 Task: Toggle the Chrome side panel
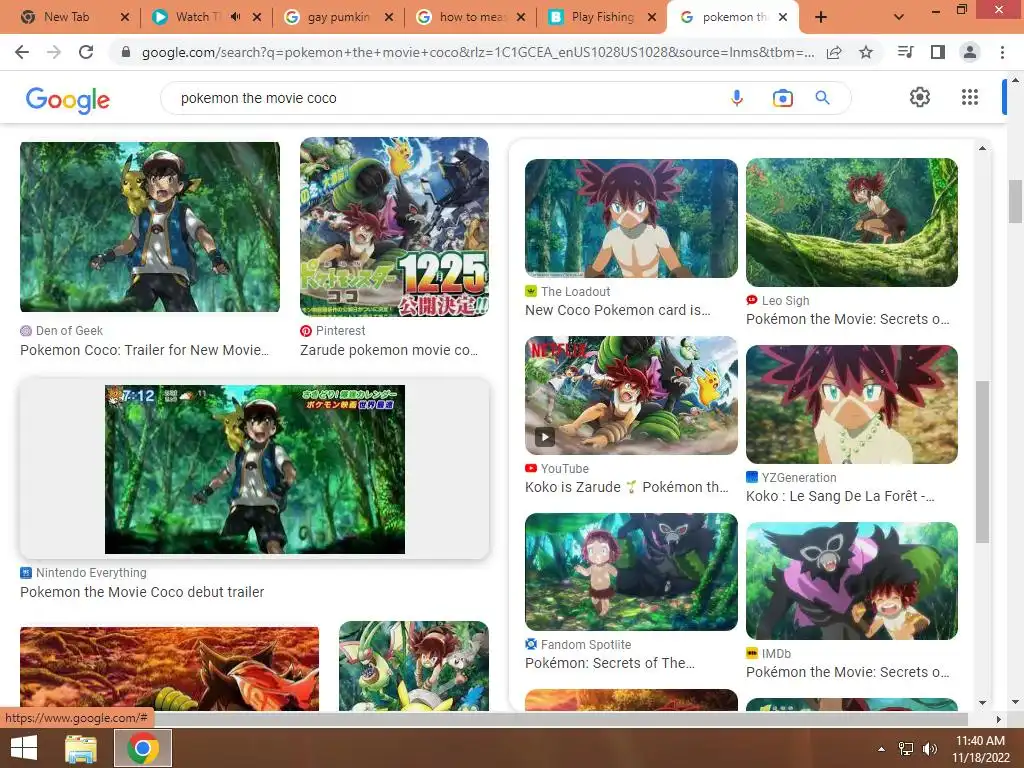pos(938,52)
